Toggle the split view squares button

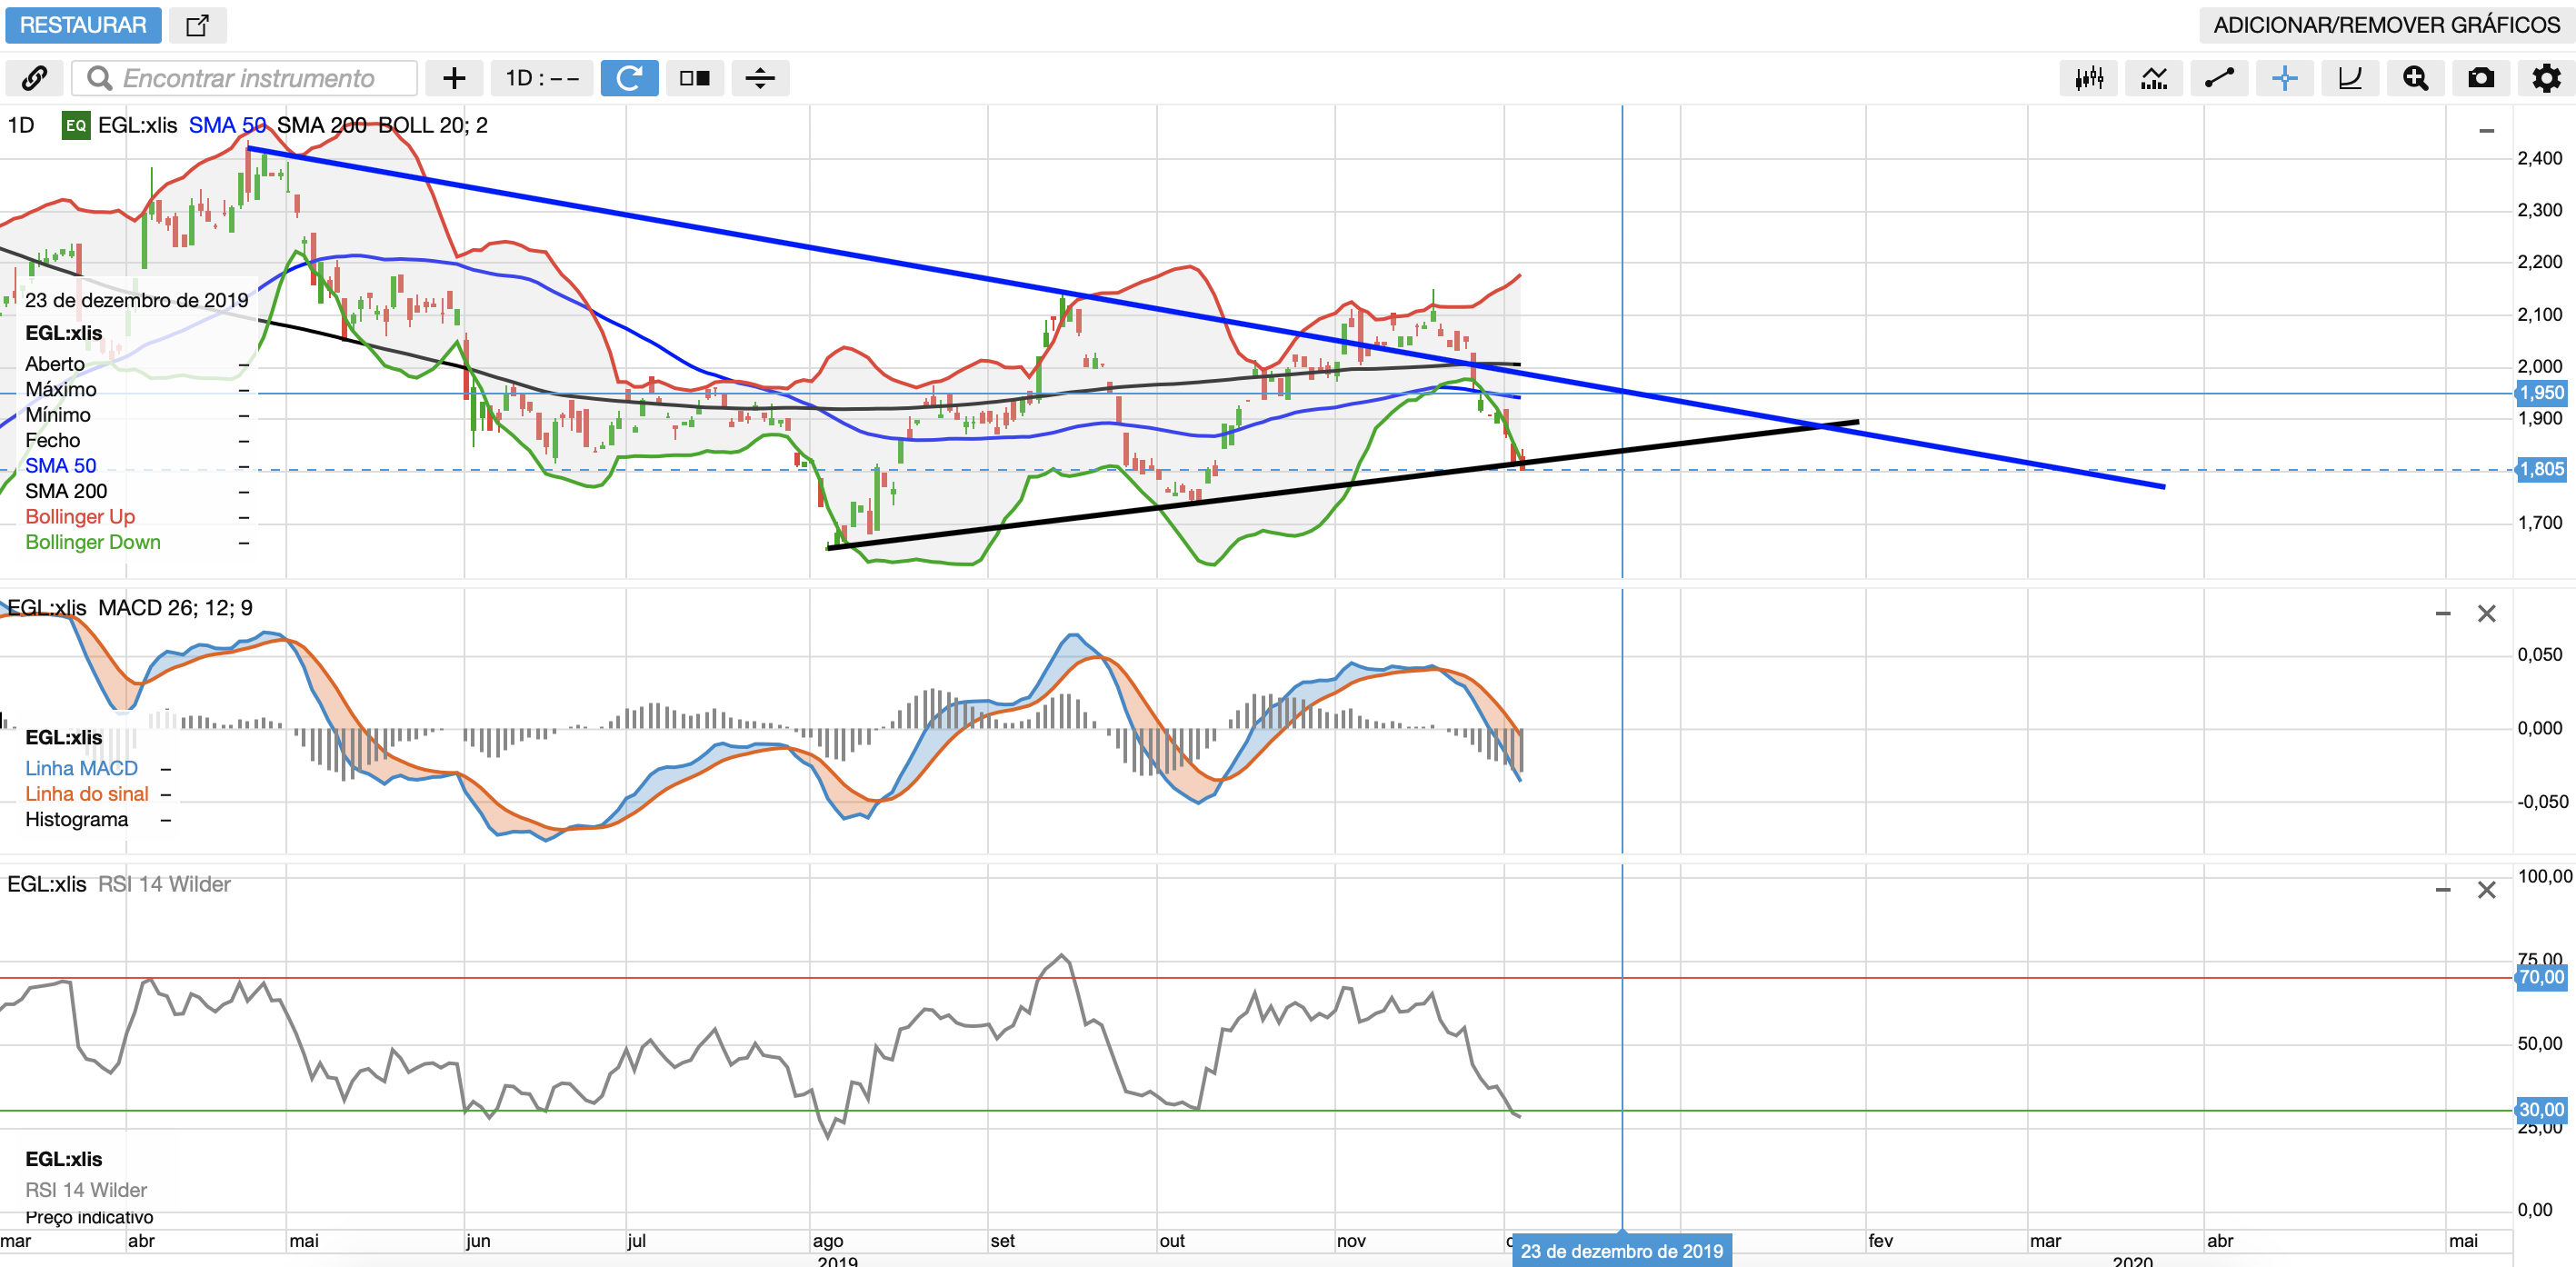[x=694, y=78]
